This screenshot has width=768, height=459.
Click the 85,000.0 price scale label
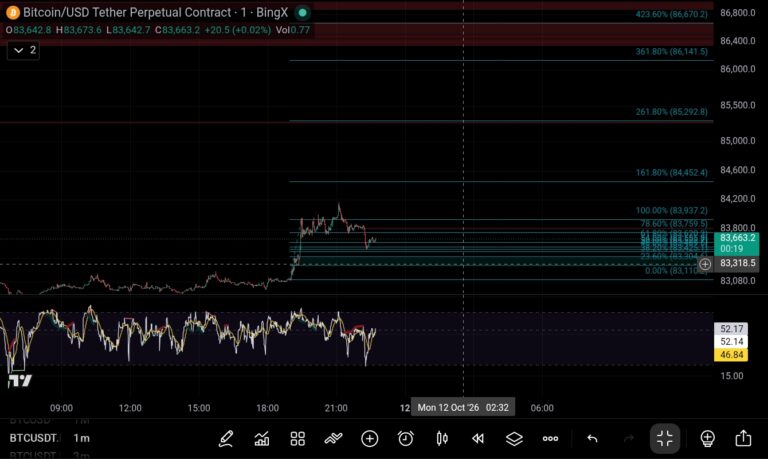(x=738, y=141)
